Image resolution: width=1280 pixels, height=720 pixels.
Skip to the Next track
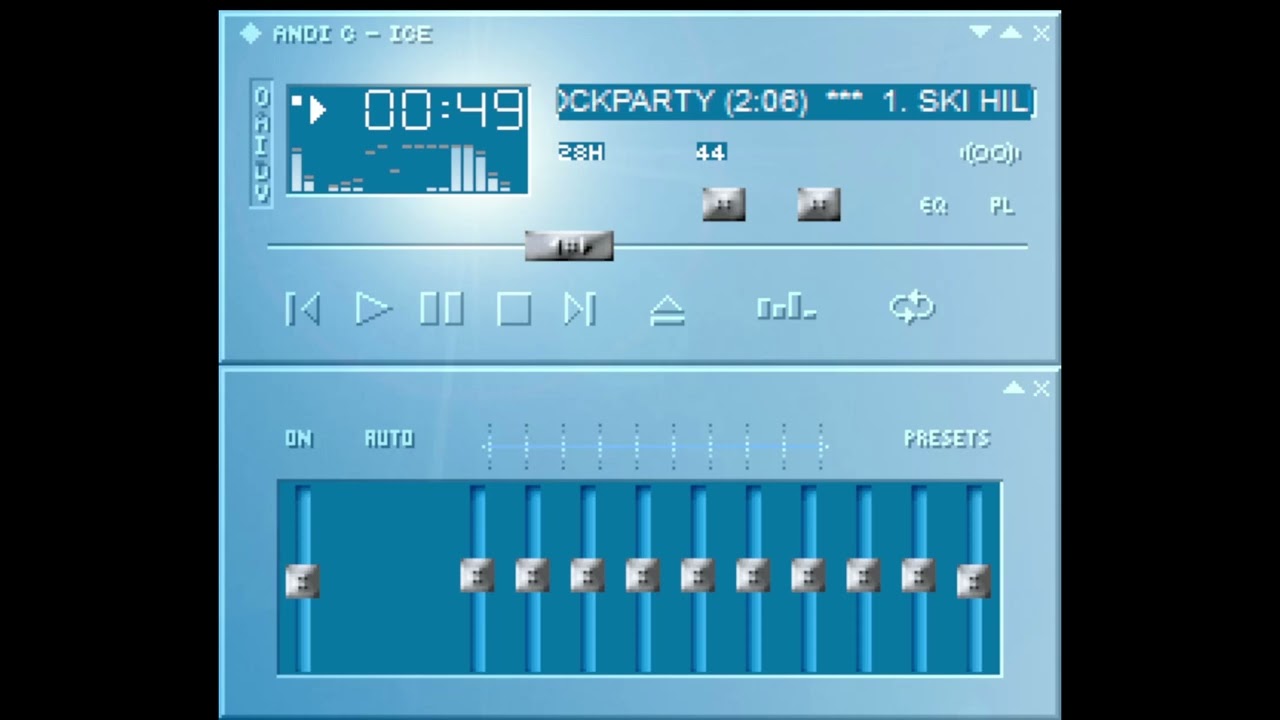click(x=580, y=309)
